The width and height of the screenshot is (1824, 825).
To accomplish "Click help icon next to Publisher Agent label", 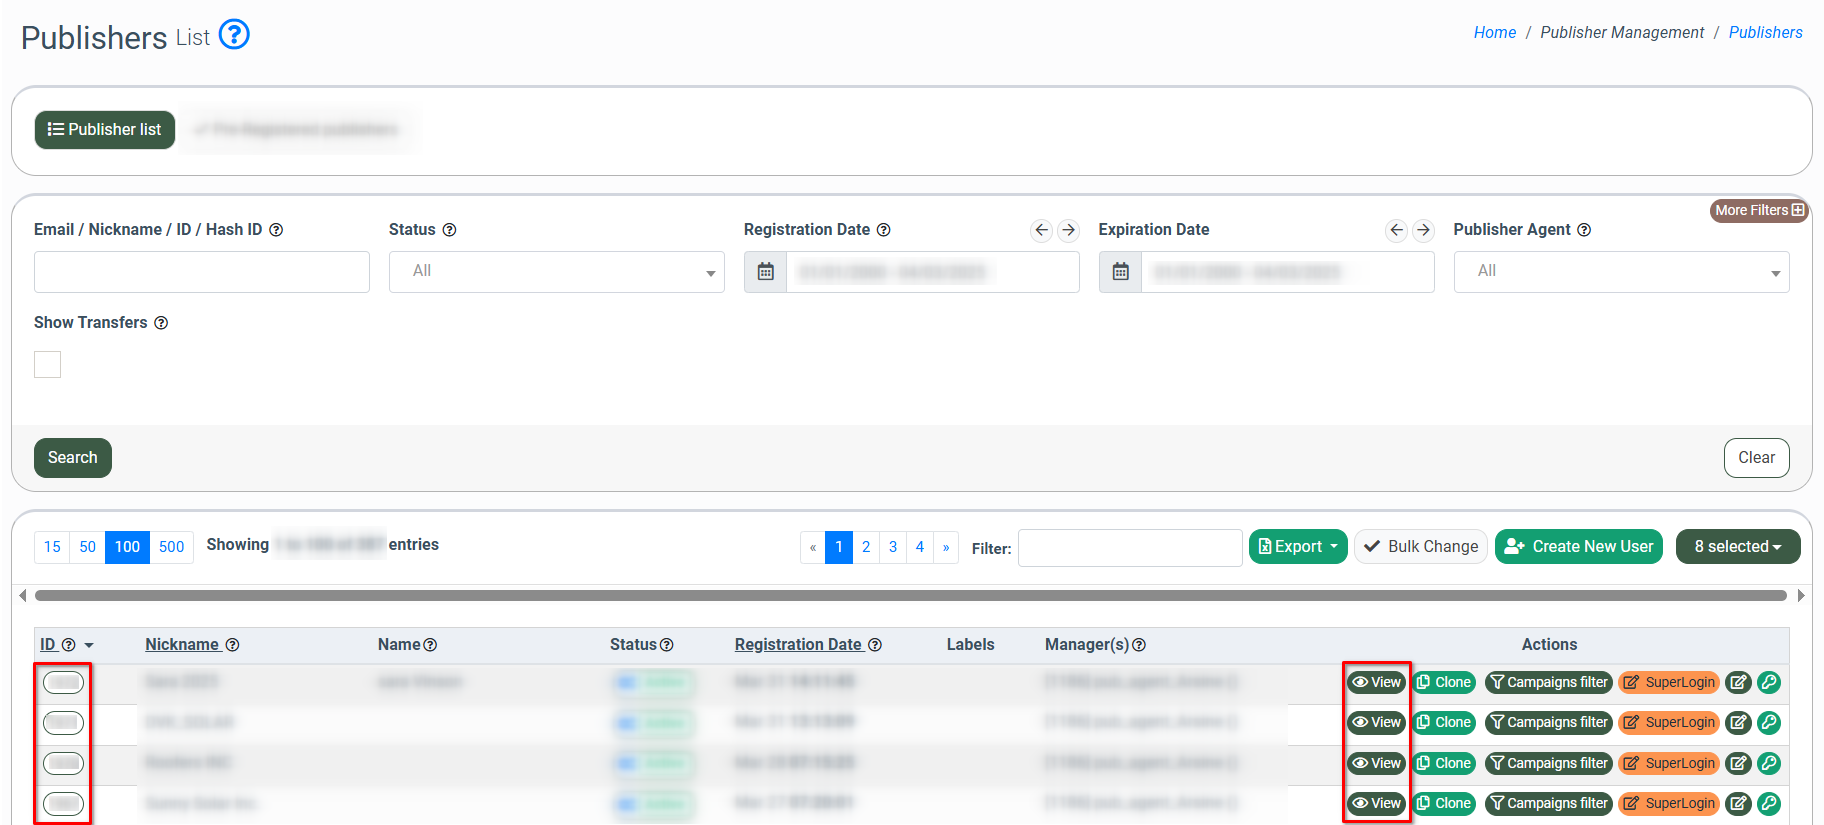I will [1584, 230].
